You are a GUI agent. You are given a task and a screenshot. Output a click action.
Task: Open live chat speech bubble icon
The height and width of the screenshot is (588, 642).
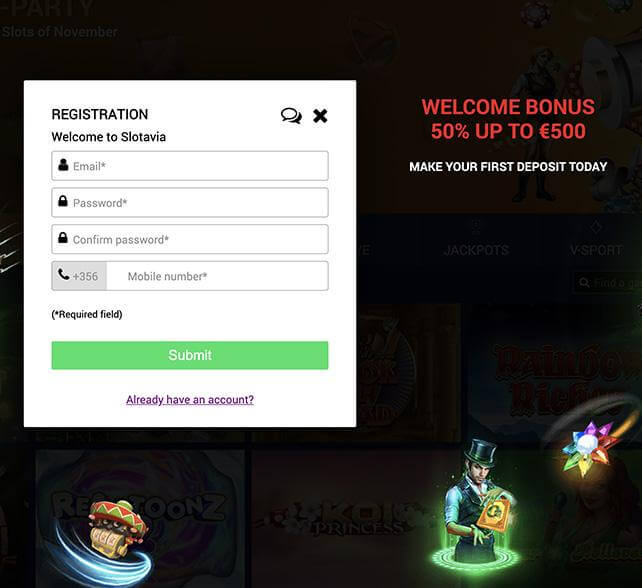pos(291,116)
